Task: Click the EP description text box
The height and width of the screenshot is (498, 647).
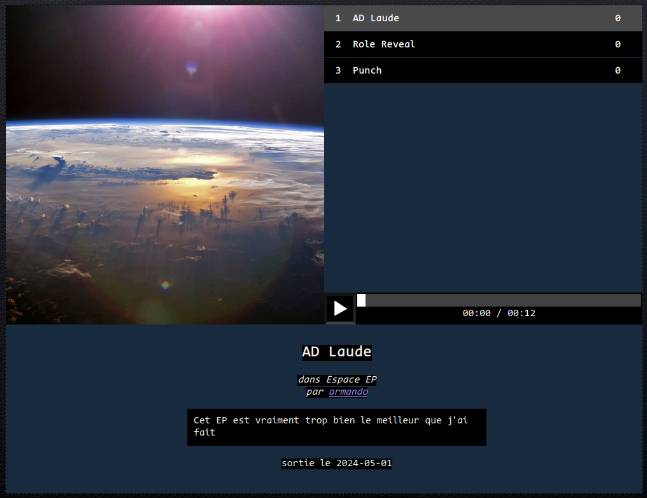Action: click(x=336, y=427)
